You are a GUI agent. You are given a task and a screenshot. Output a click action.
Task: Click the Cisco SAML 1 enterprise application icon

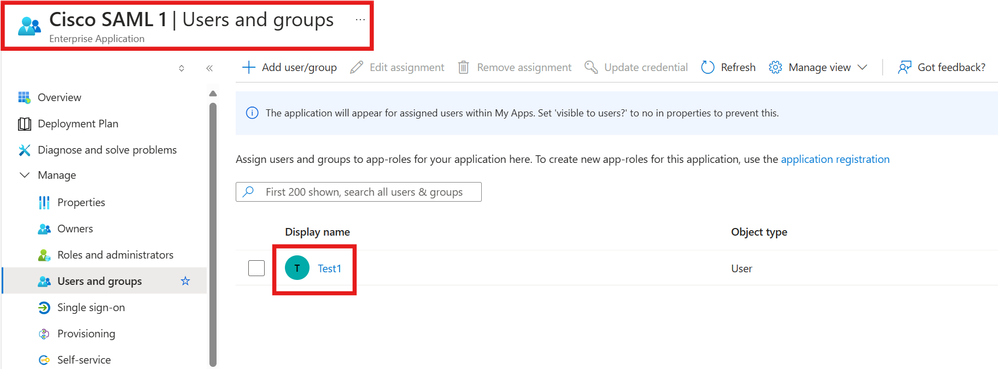click(x=29, y=25)
